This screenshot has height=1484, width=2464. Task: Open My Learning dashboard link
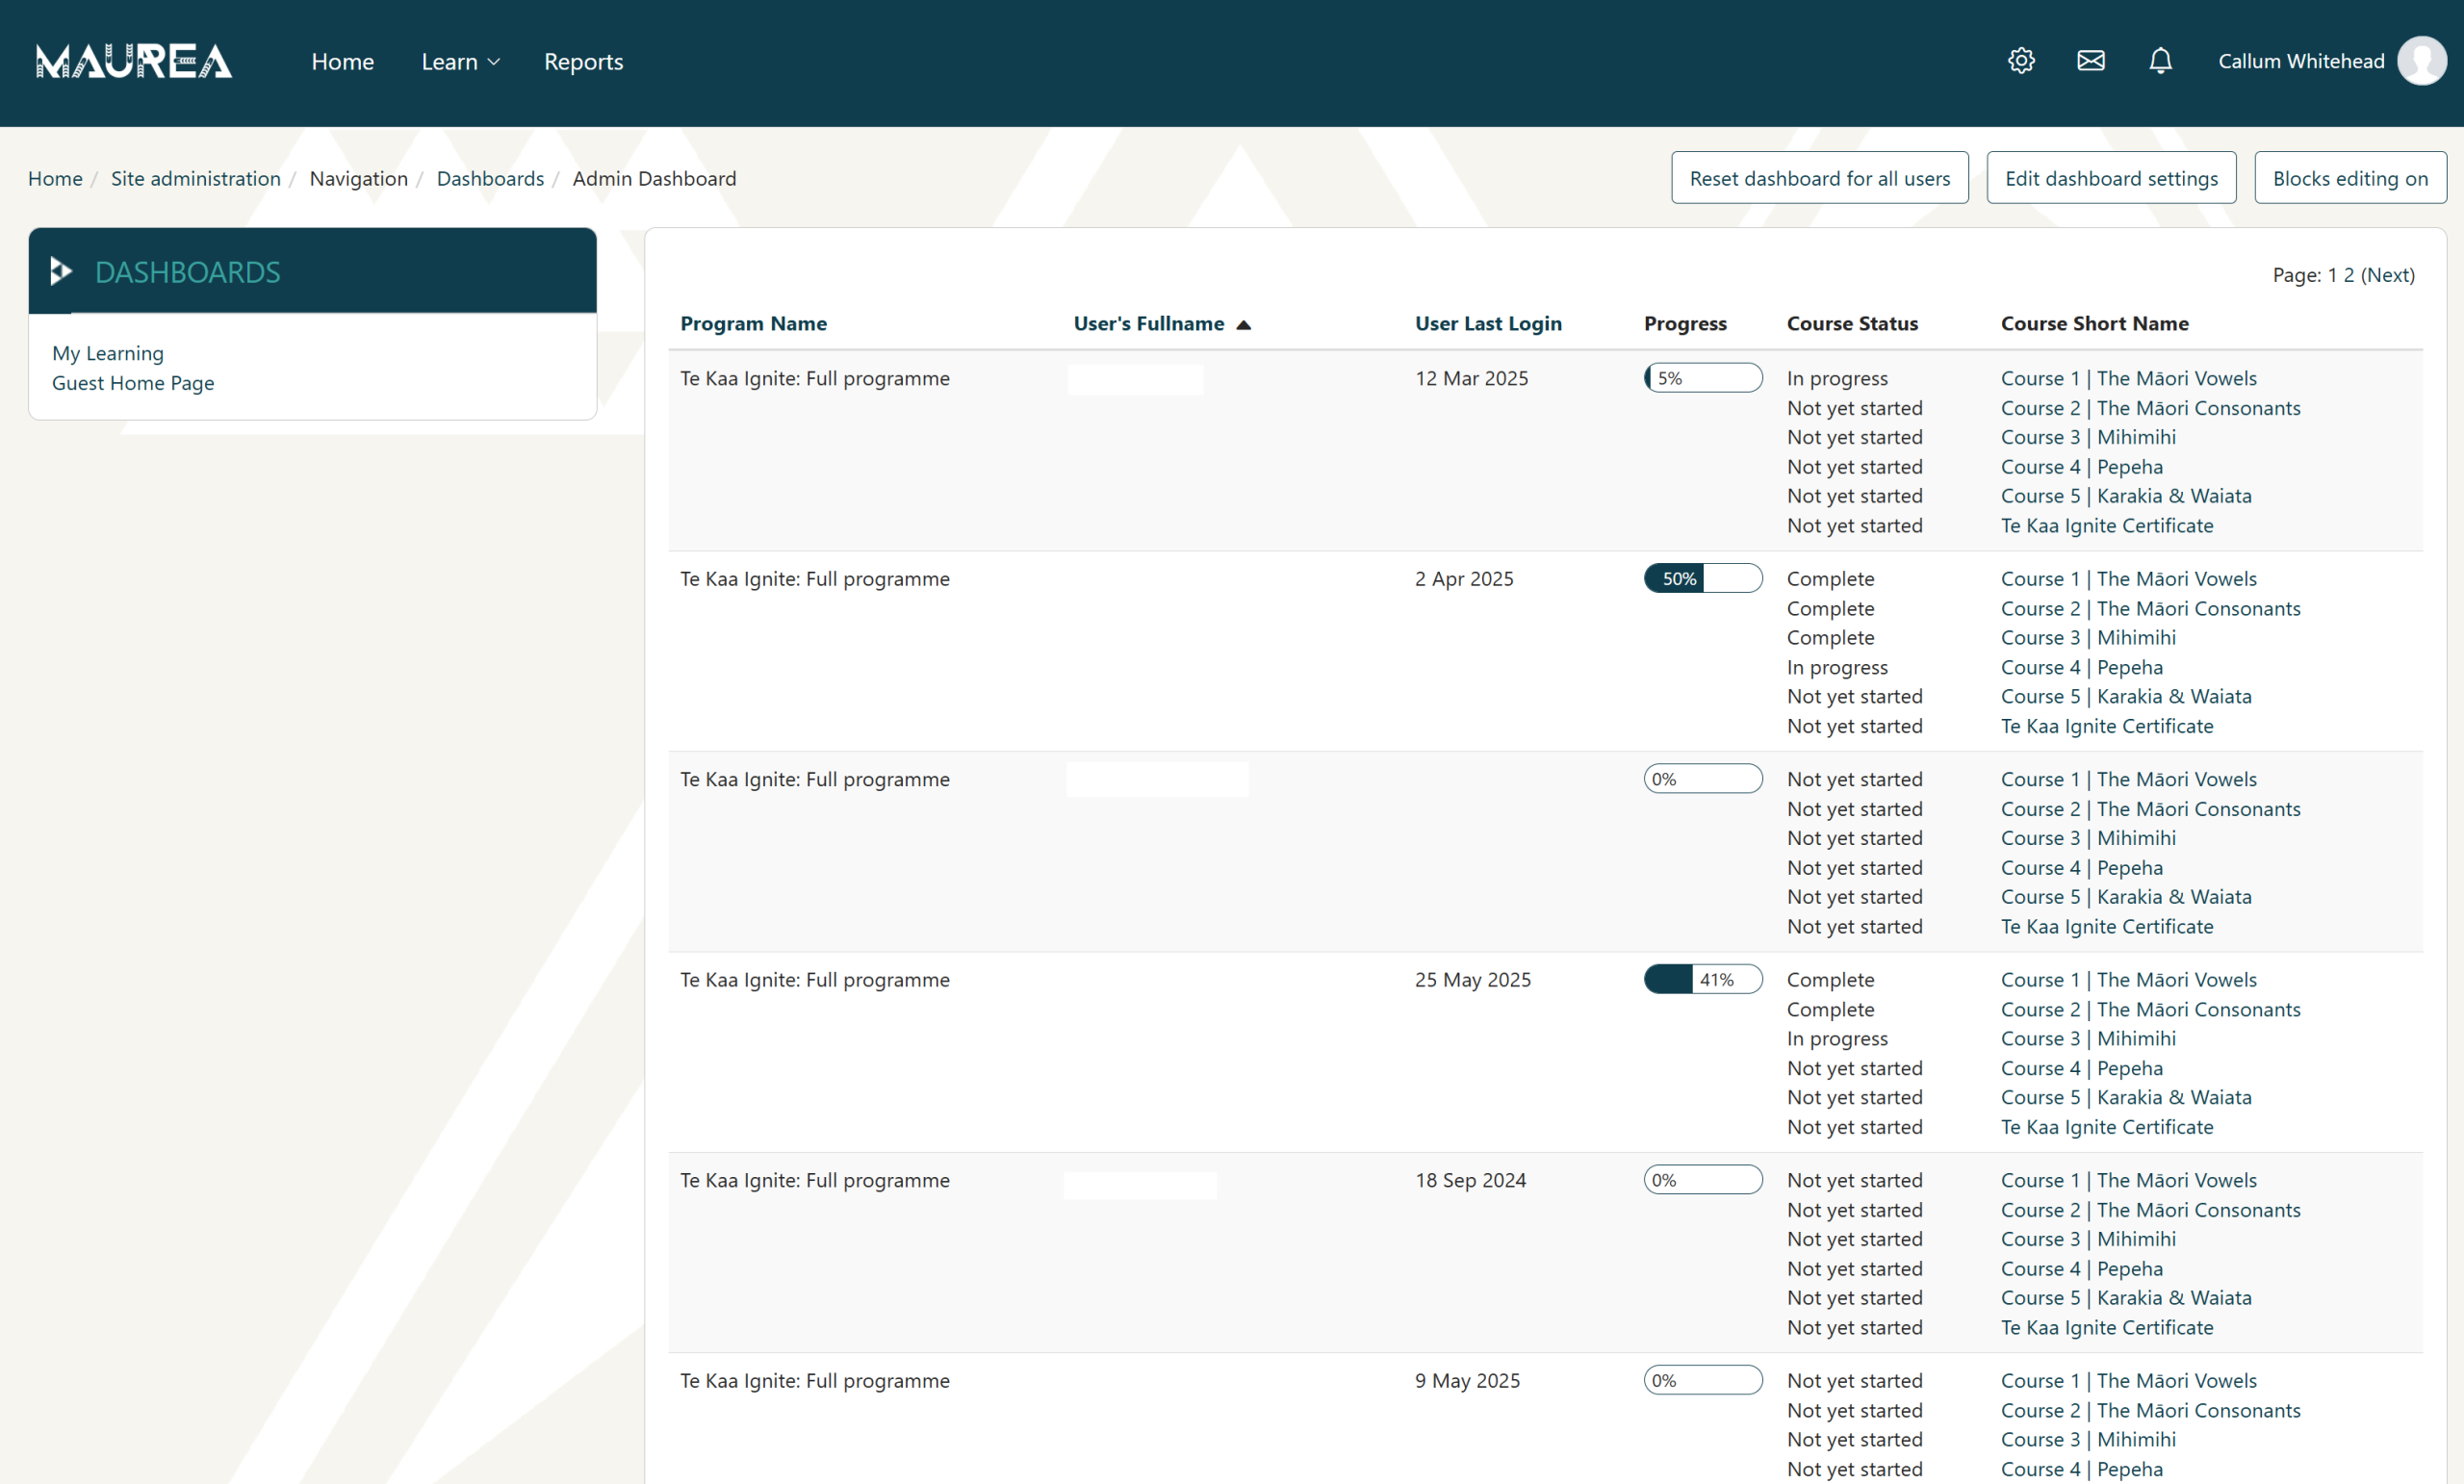click(x=108, y=353)
